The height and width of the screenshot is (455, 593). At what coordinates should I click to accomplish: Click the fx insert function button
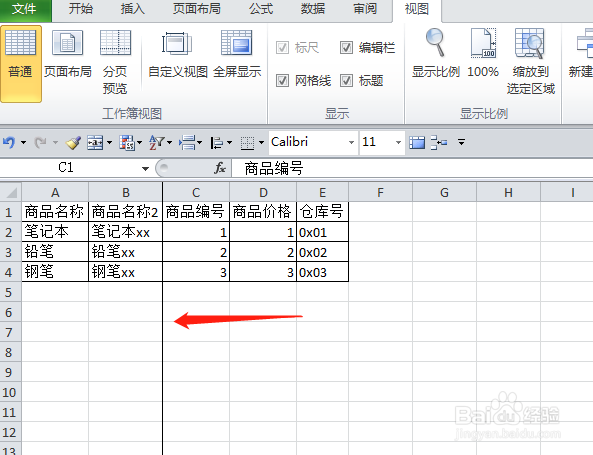tap(220, 168)
